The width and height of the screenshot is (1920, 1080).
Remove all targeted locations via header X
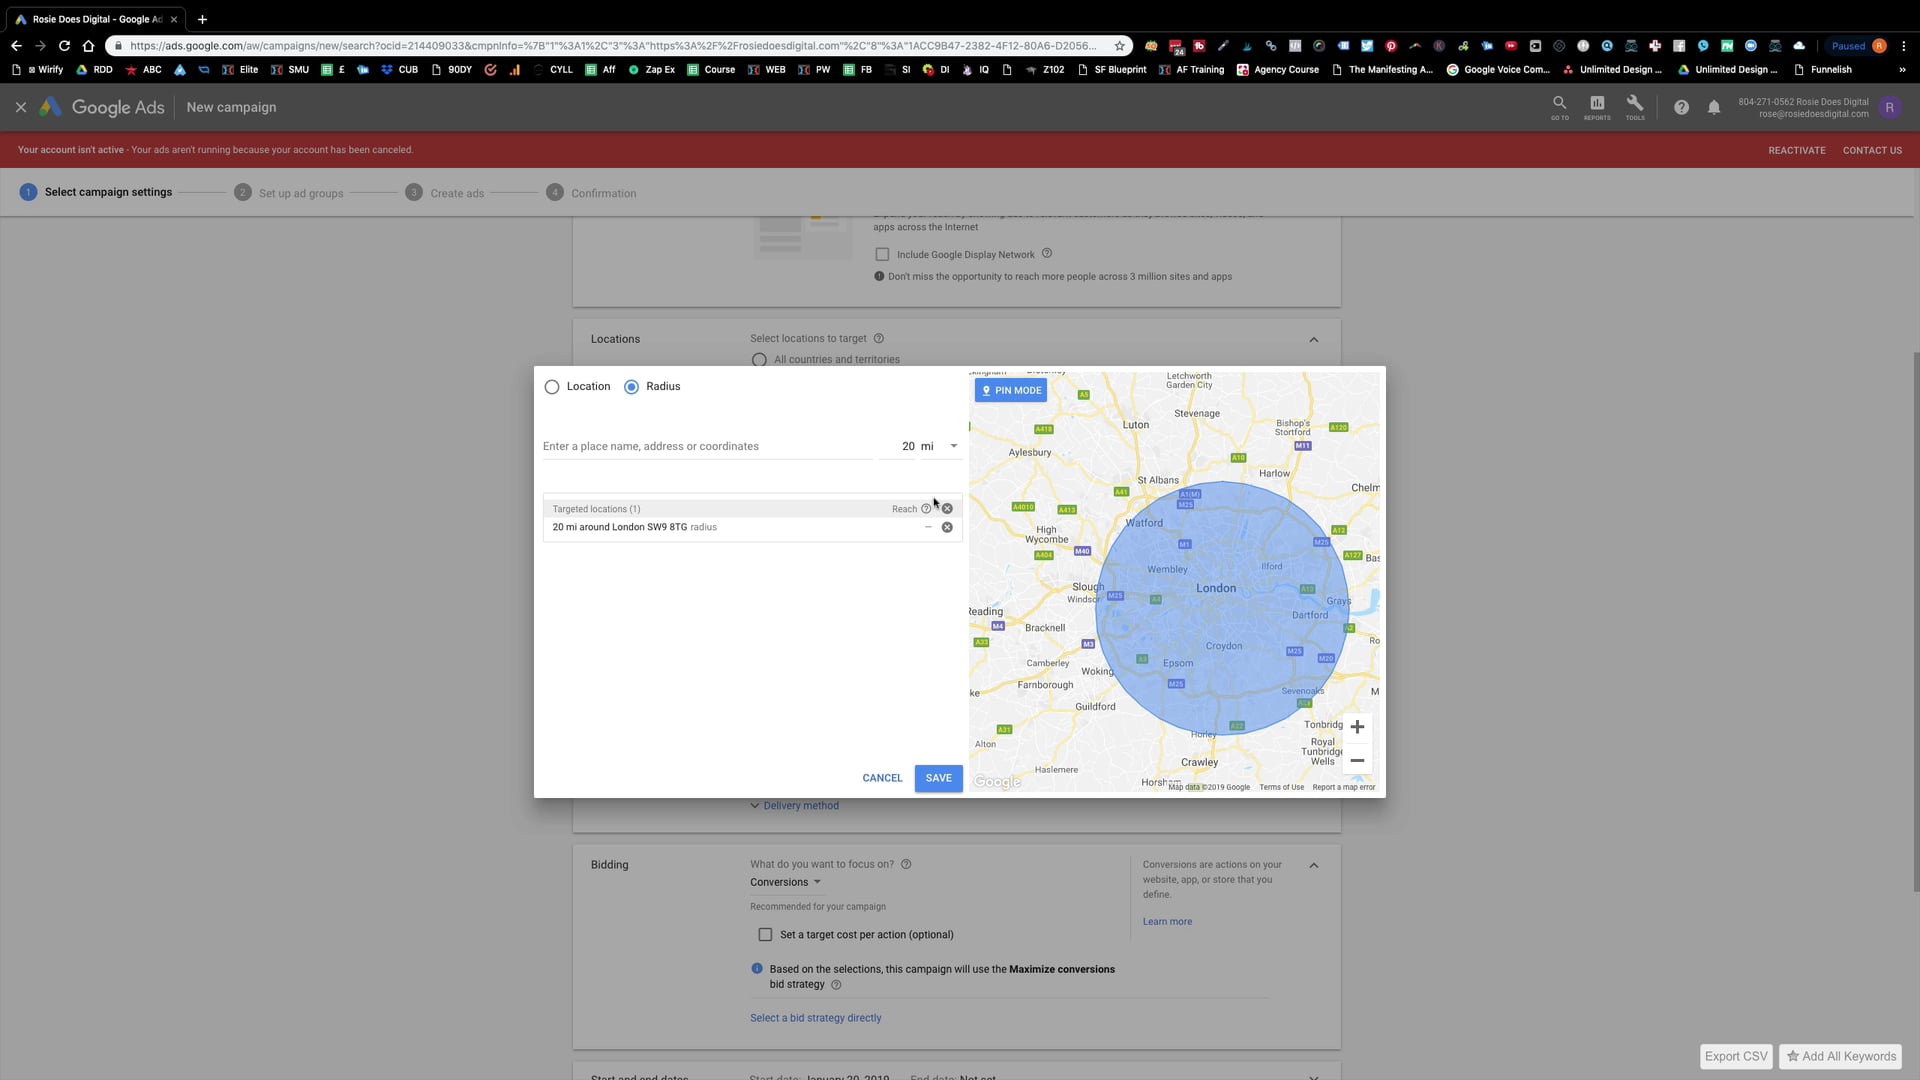(947, 509)
